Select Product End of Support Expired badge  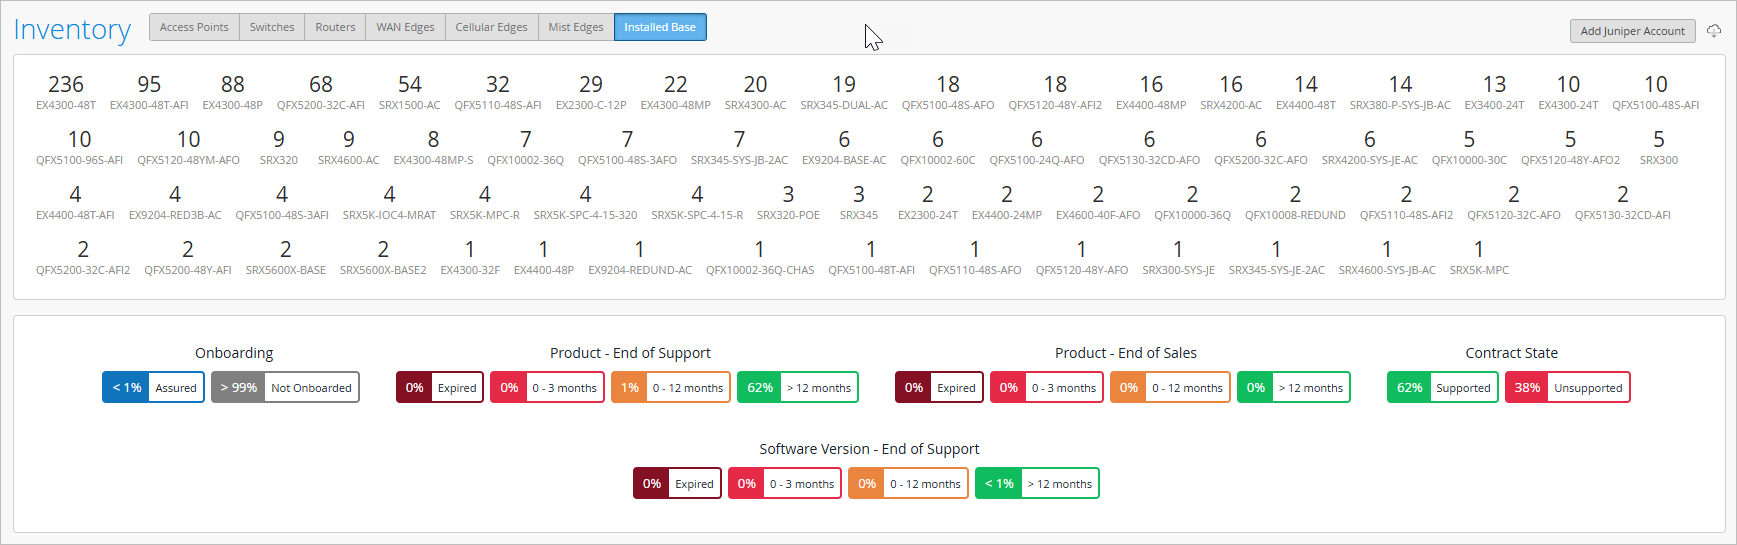pos(440,387)
